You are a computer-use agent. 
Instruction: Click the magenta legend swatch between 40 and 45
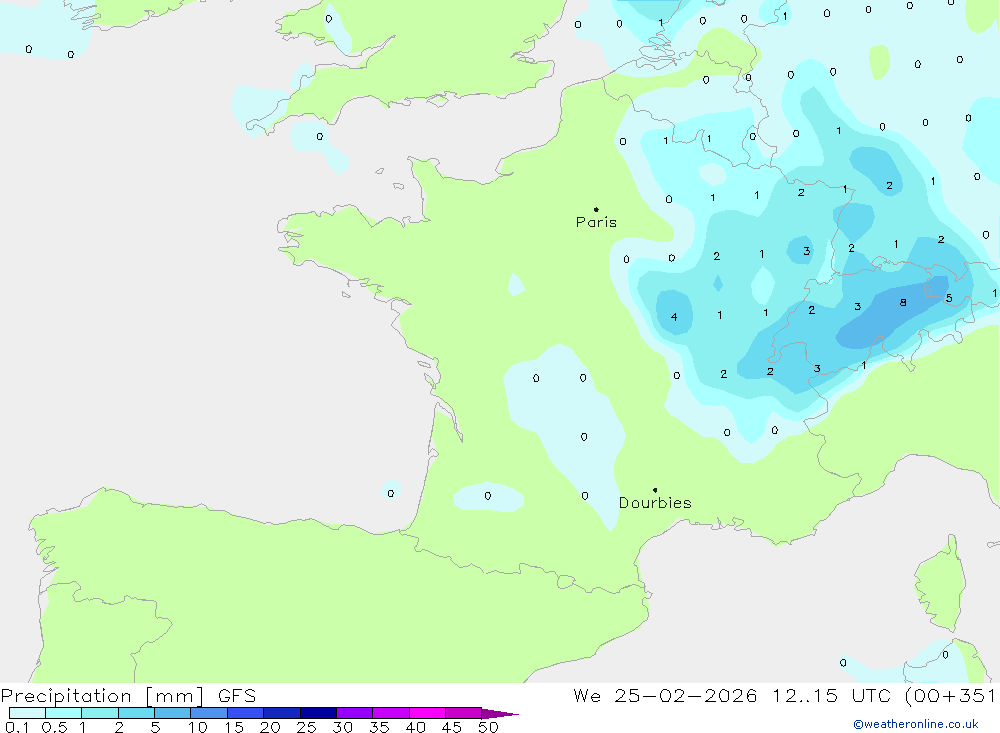pos(427,713)
